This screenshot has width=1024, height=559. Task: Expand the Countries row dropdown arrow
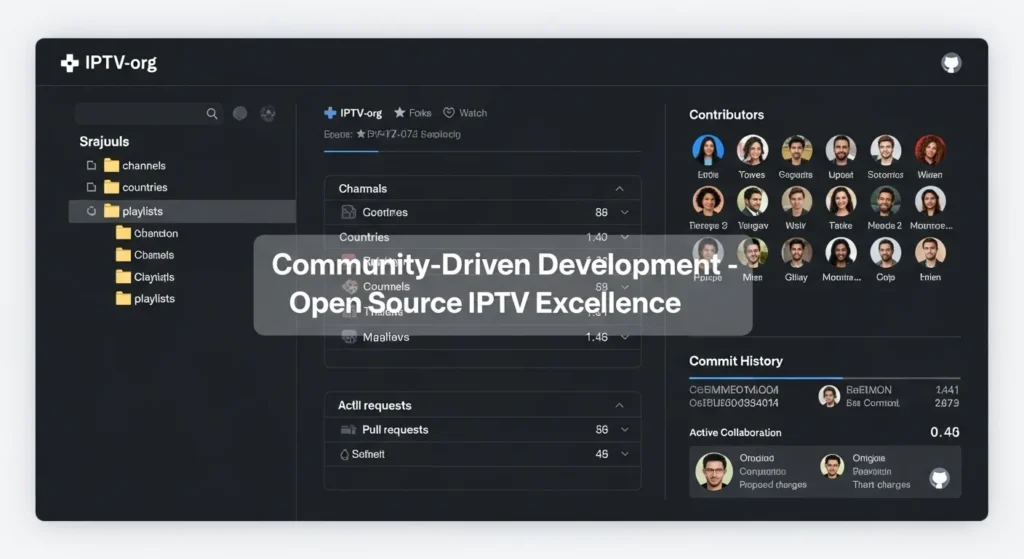tap(624, 237)
